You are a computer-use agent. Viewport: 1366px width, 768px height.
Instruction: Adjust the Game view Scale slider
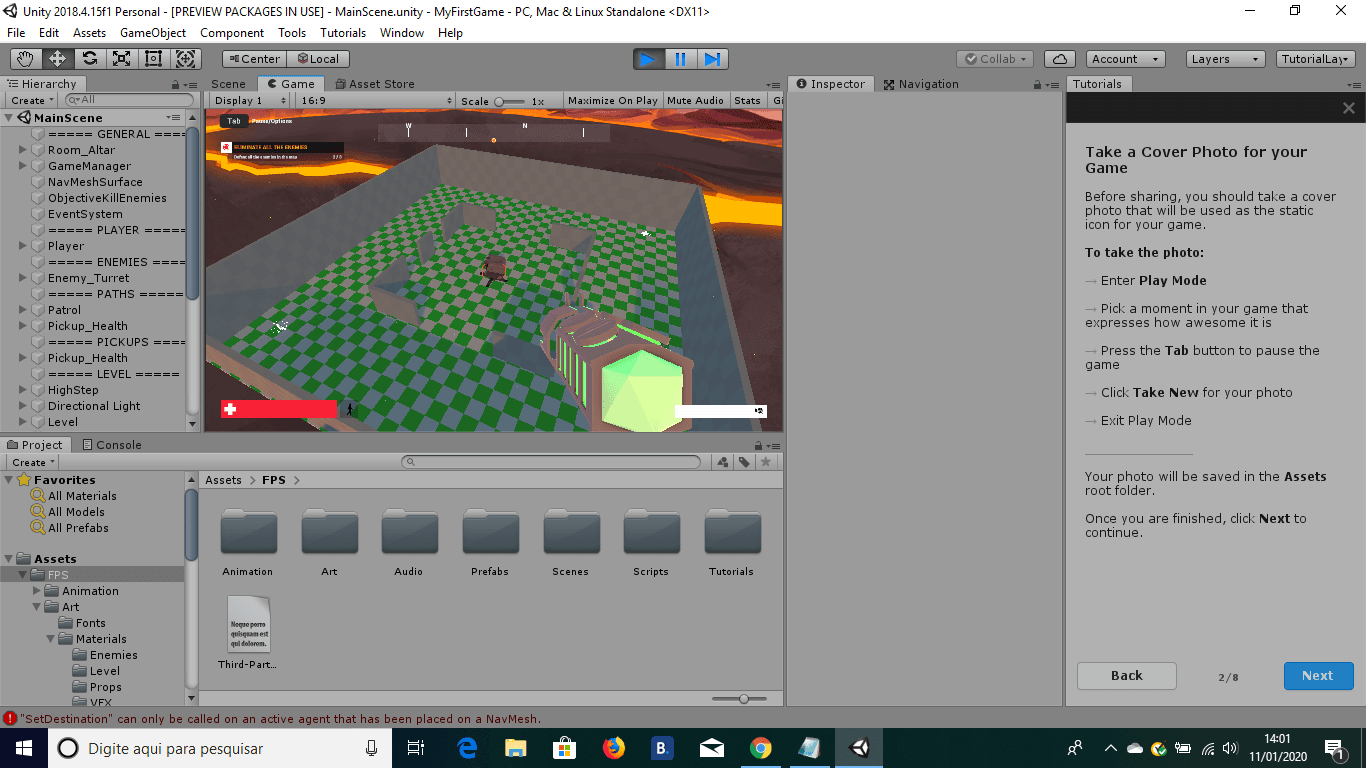pyautogui.click(x=509, y=101)
